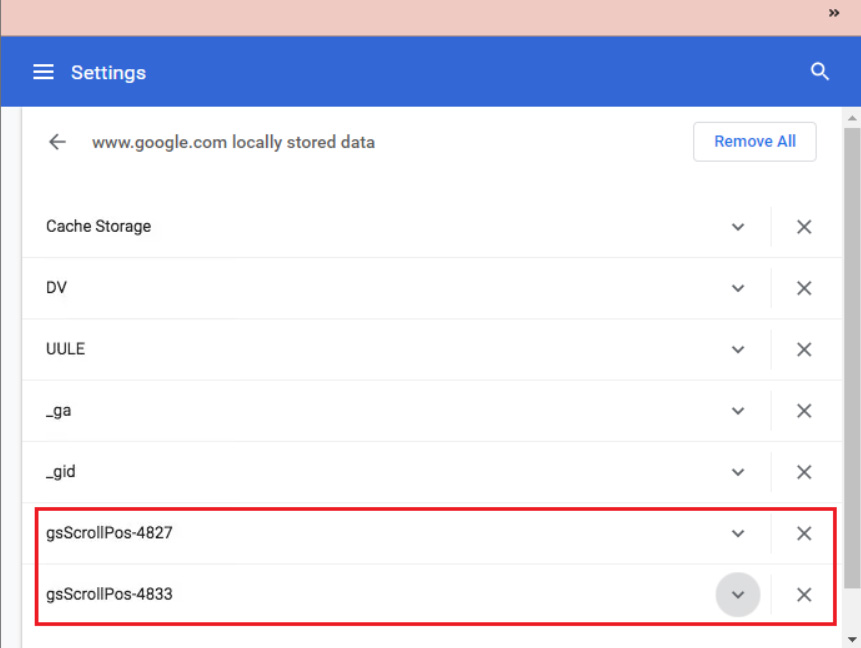Screen dimensions: 861x648
Task: Expand the UULE cookie row
Action: 738,349
